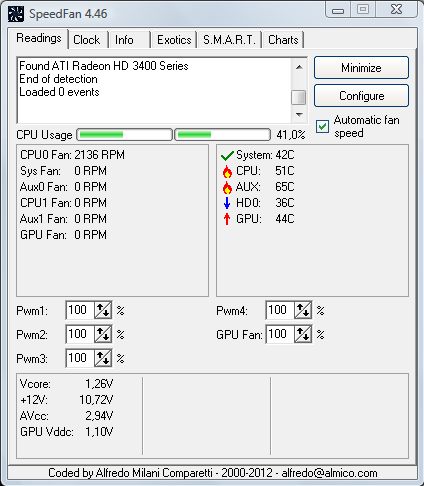This screenshot has width=424, height=486.
Task: Click the flame icon next to AUX temperature
Action: point(227,187)
